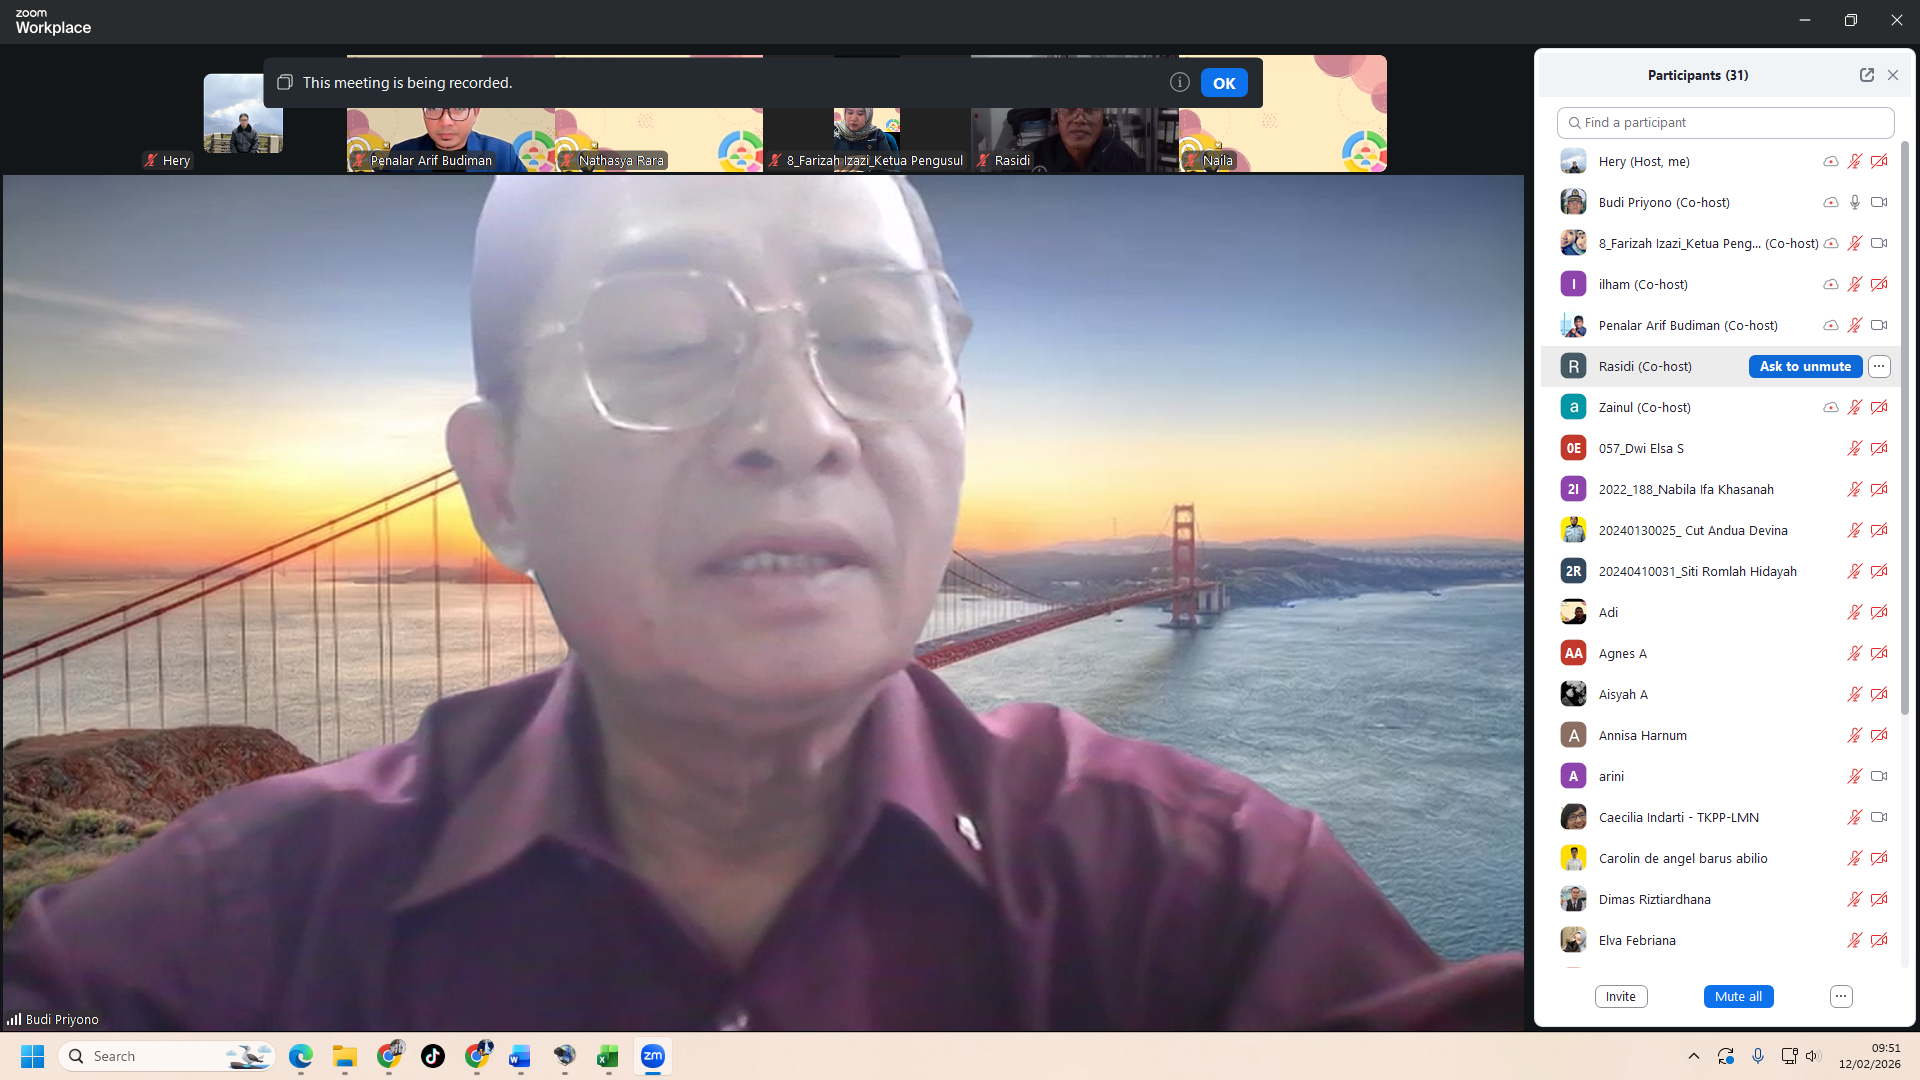The height and width of the screenshot is (1080, 1920).
Task: Click the recording notification info icon
Action: [x=1180, y=83]
